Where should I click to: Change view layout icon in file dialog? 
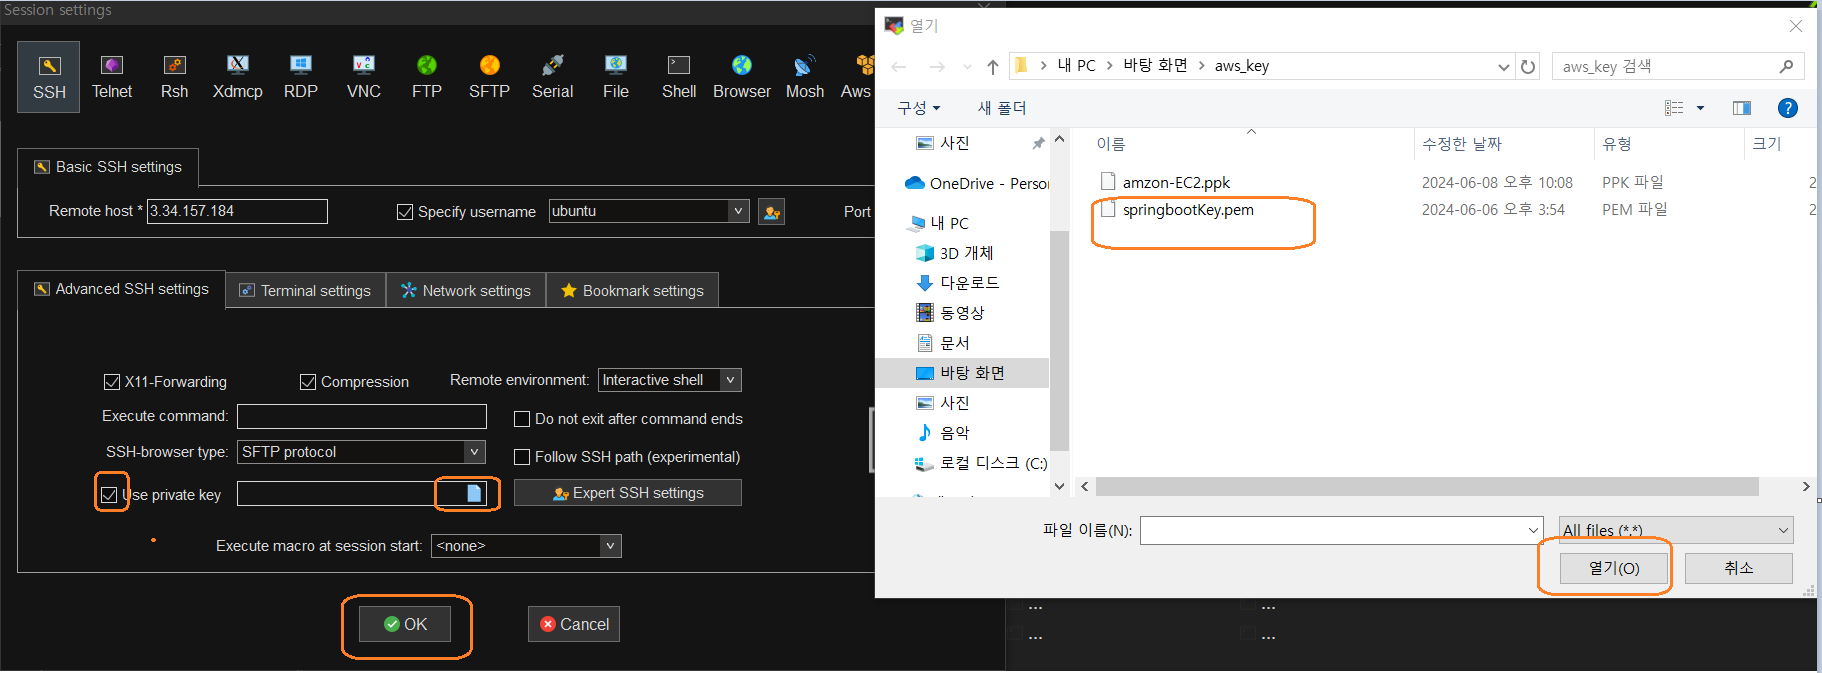(1674, 108)
